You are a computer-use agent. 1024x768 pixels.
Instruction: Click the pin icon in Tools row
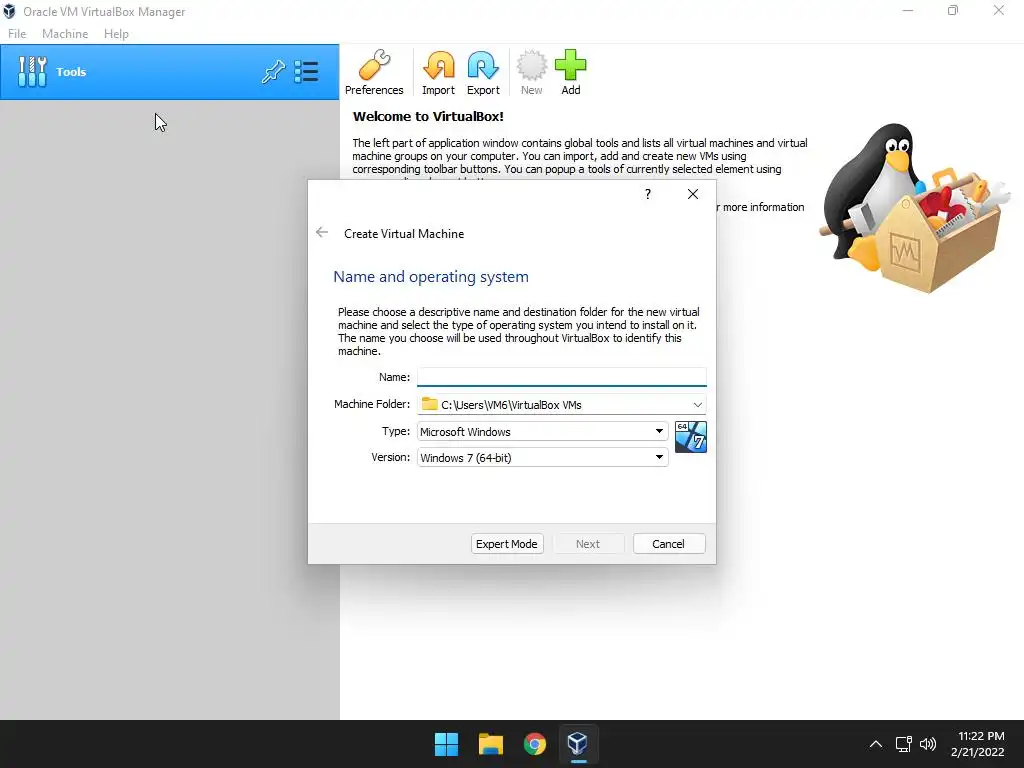point(273,72)
